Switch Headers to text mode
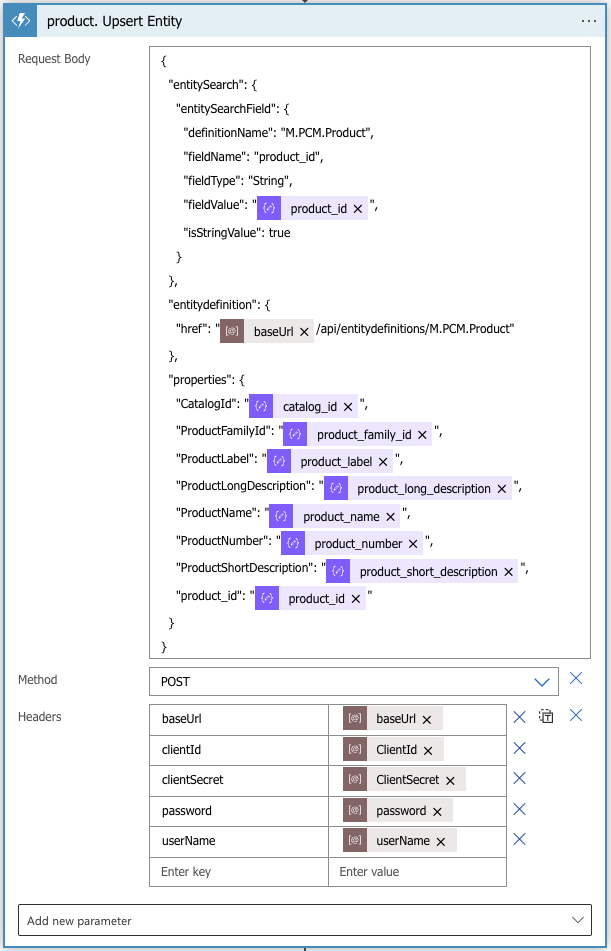This screenshot has height=951, width=611. tap(547, 716)
